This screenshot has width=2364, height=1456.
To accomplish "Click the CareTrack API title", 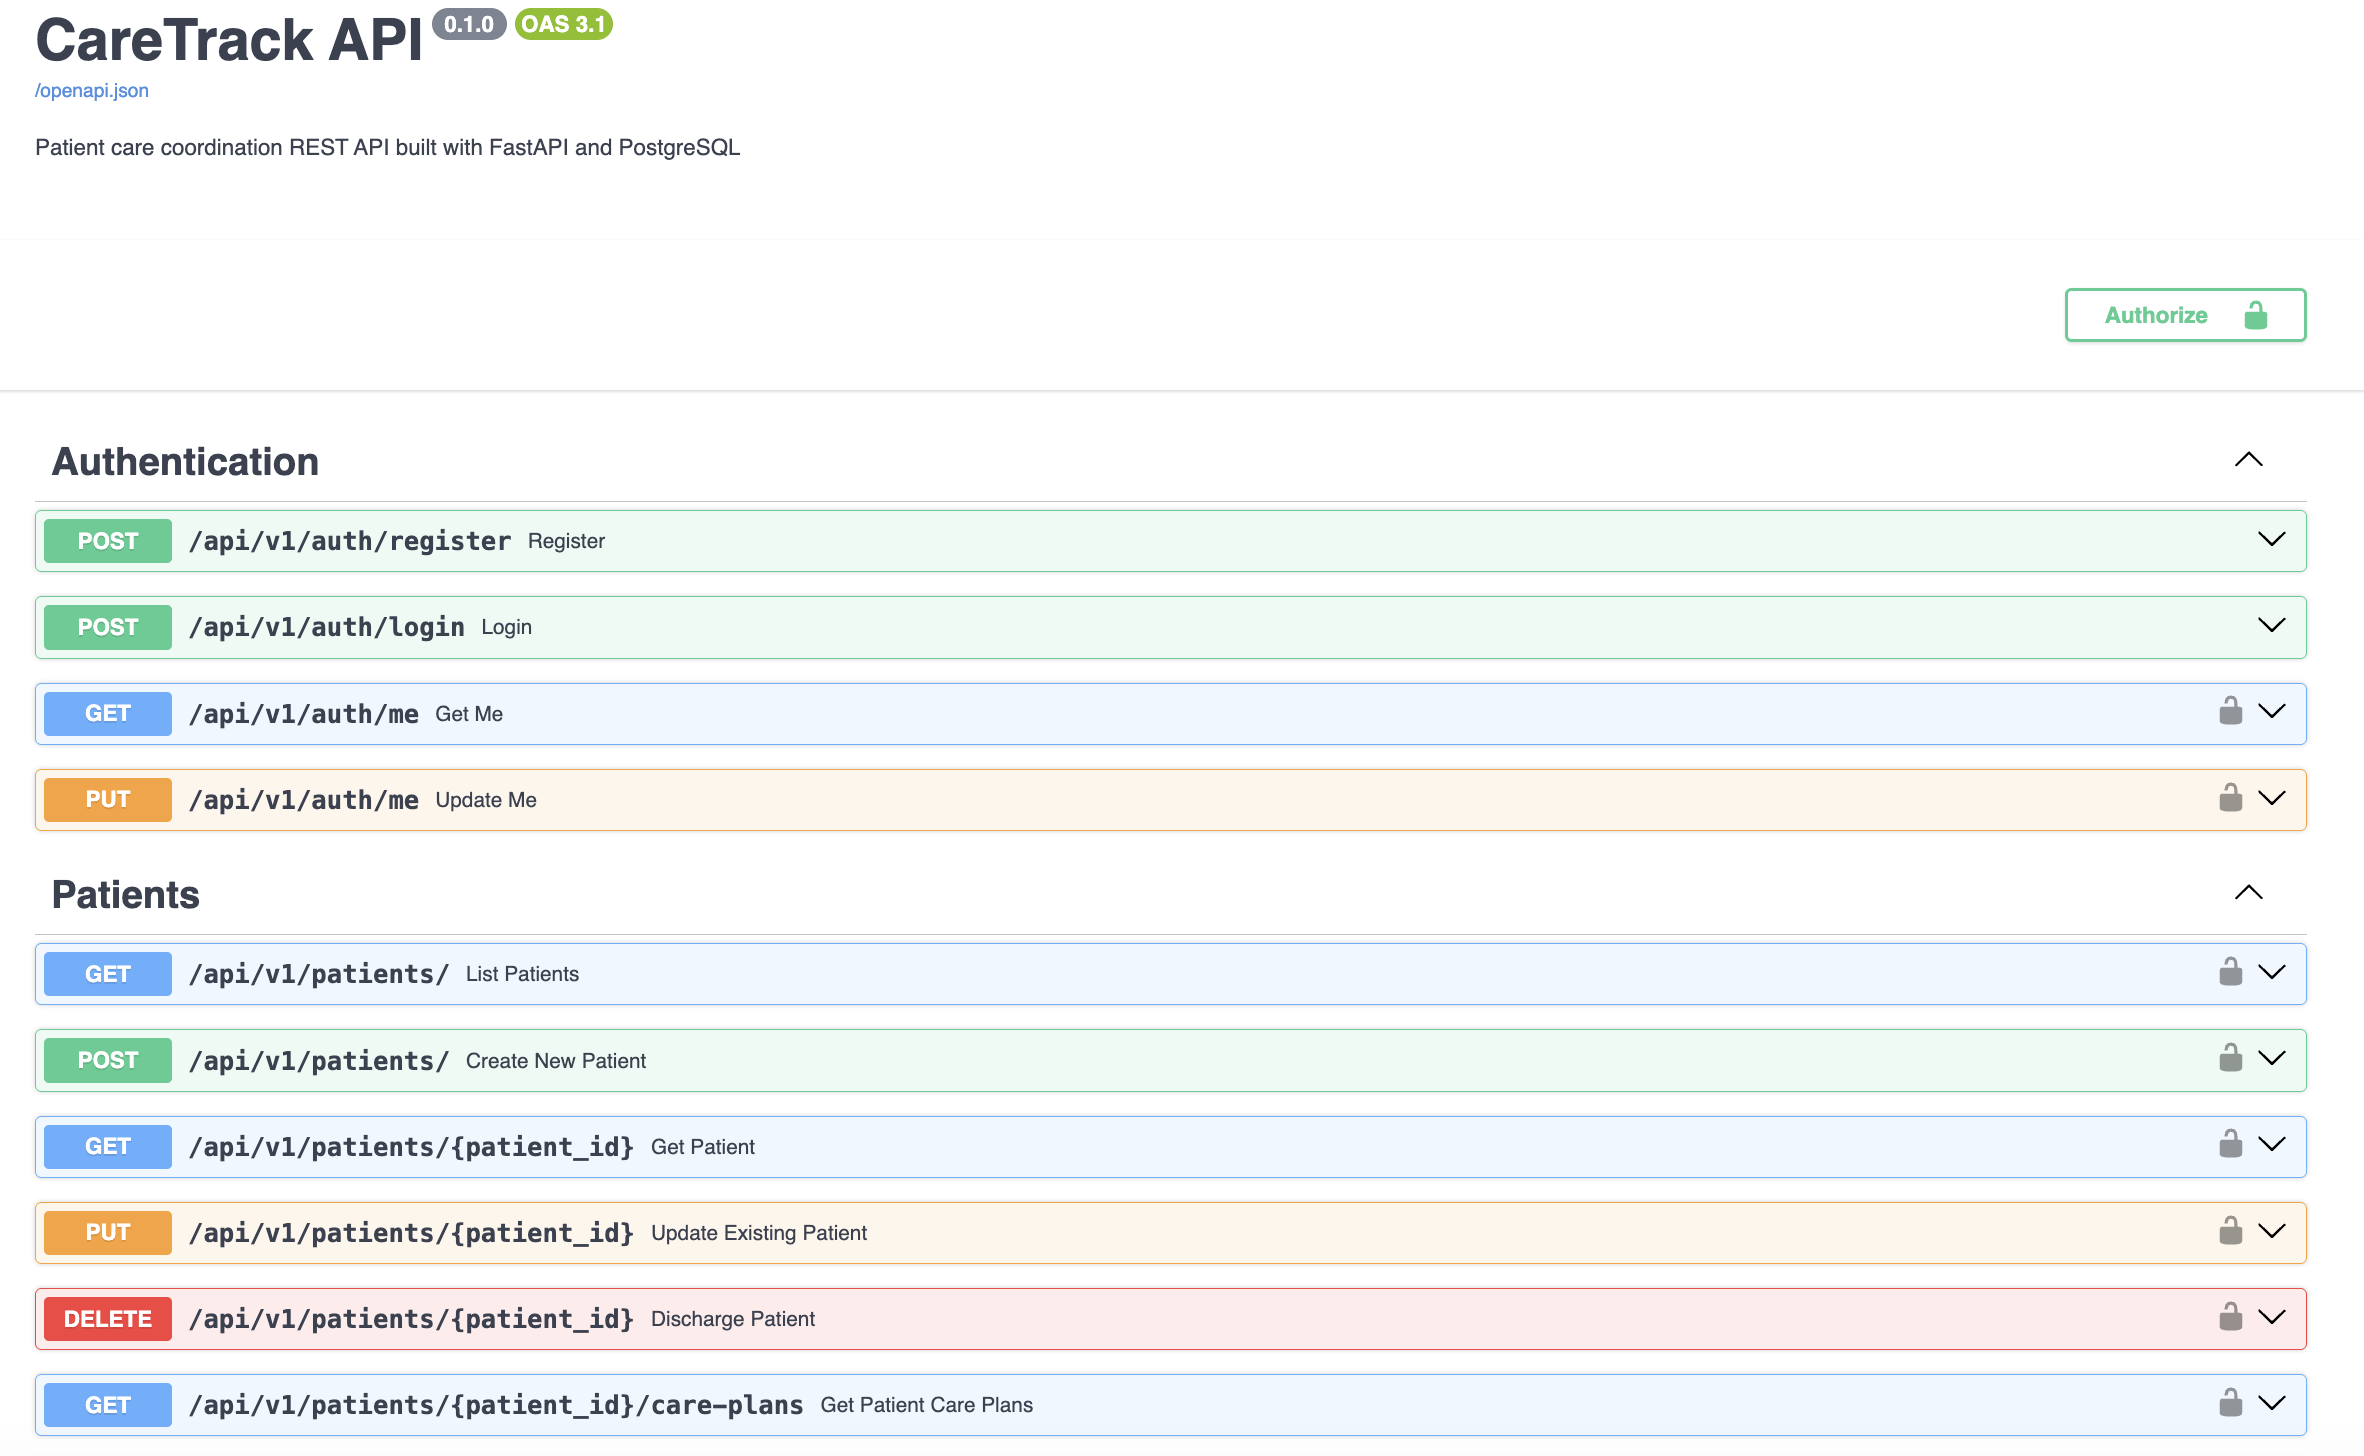I will click(229, 40).
